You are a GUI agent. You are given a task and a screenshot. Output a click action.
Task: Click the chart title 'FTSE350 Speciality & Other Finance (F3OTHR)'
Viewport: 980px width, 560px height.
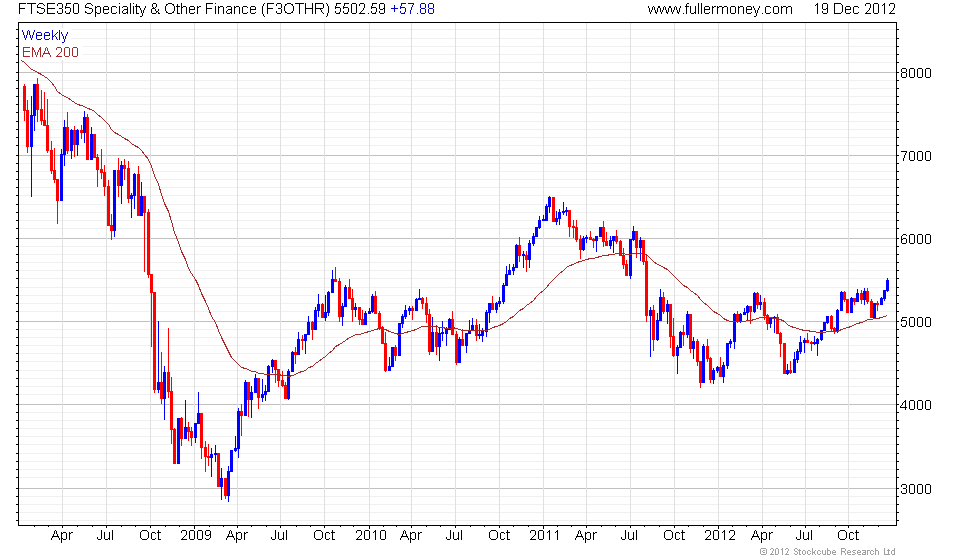point(173,9)
